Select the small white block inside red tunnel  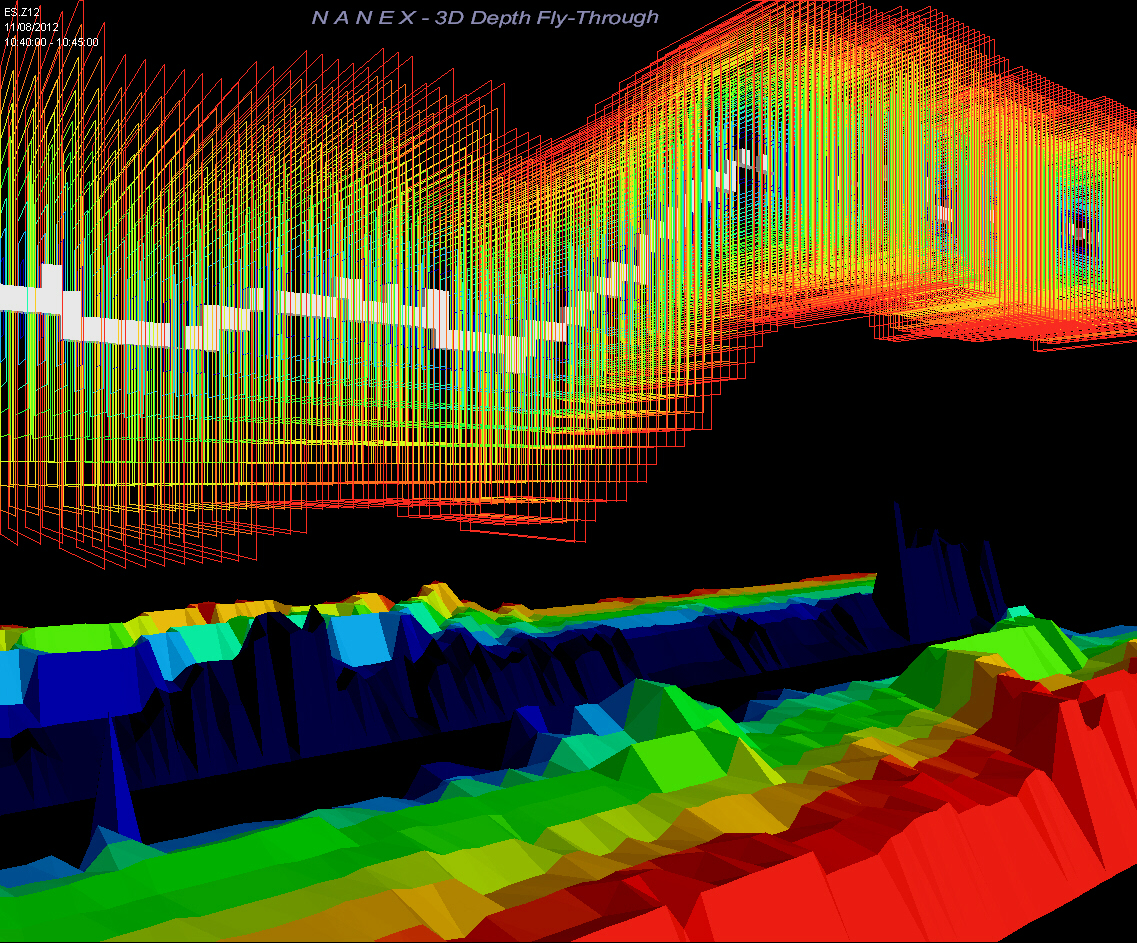(943, 212)
